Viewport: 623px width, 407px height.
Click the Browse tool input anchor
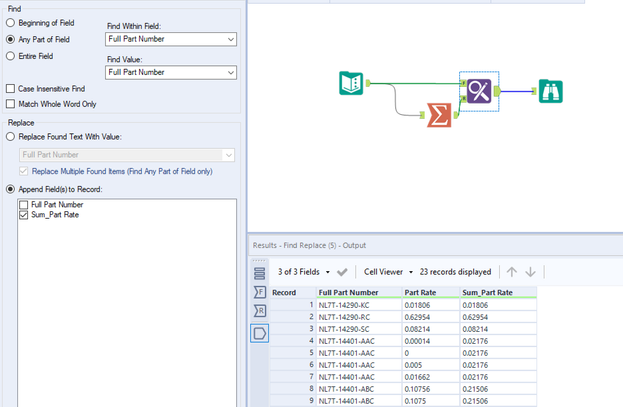pos(534,91)
